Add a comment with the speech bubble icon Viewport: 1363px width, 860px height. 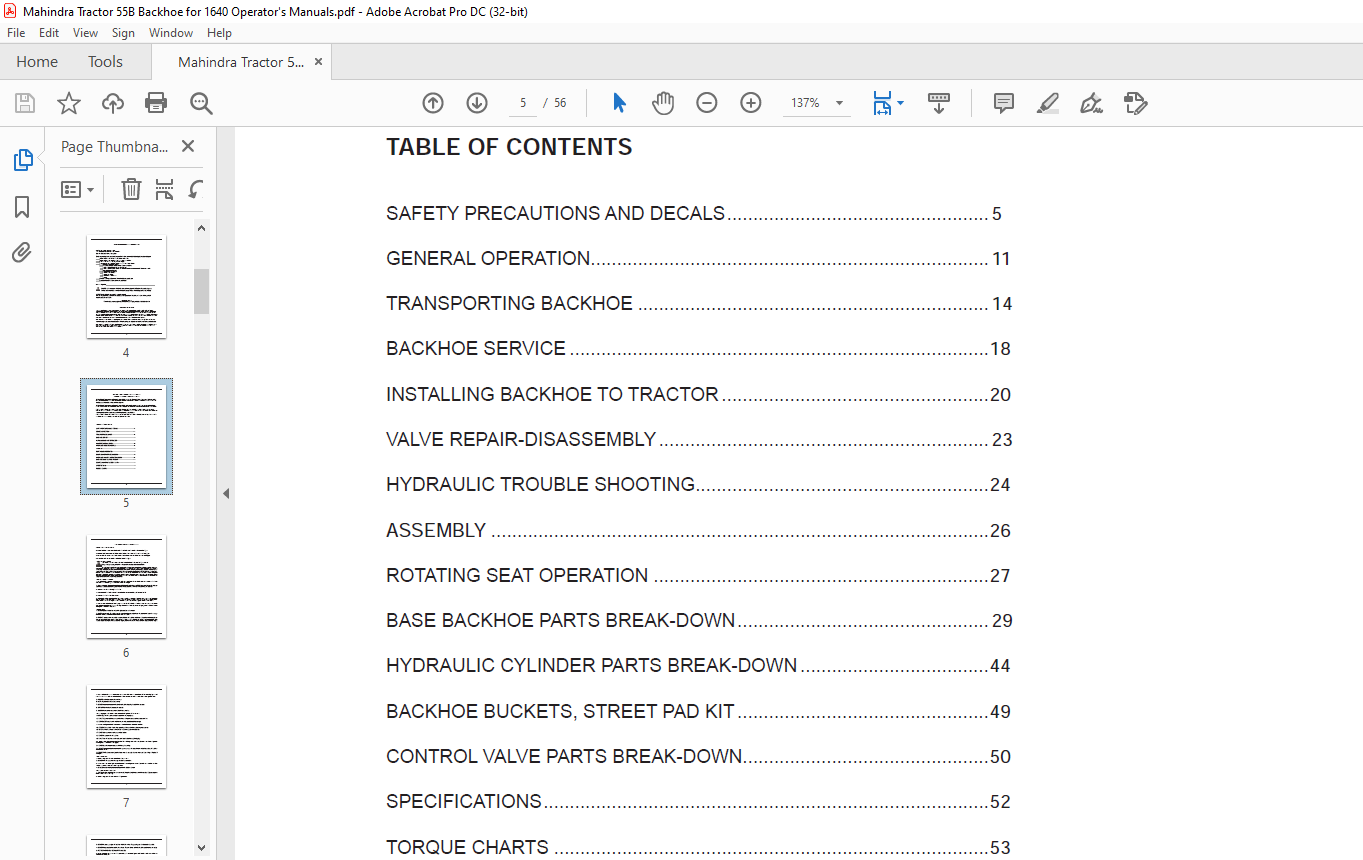pyautogui.click(x=1004, y=103)
